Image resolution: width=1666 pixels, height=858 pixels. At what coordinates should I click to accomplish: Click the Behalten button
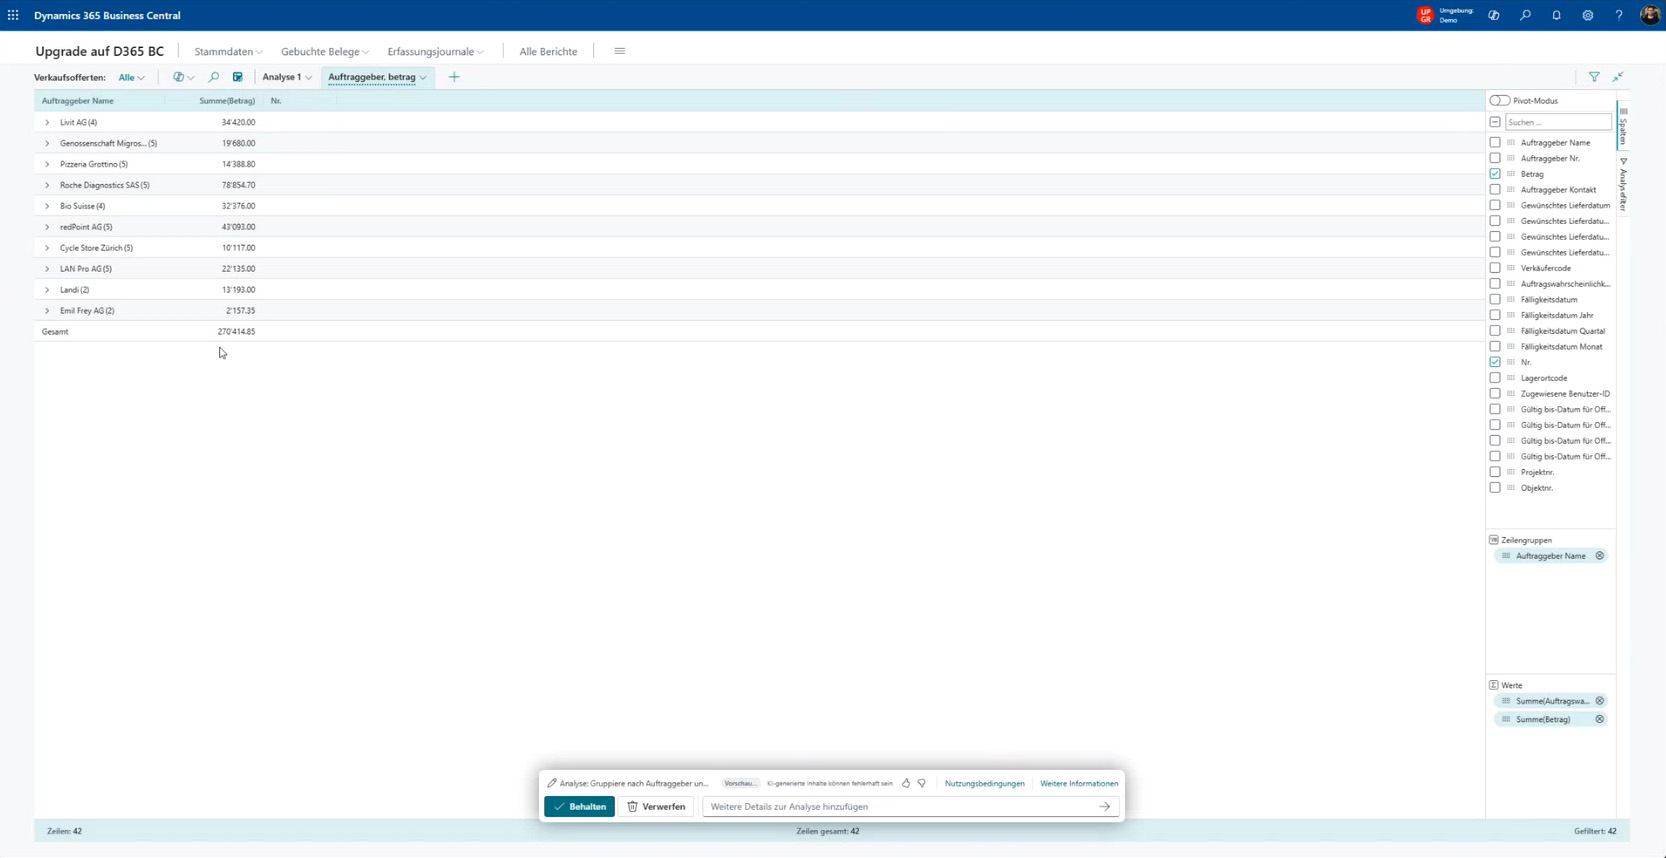tap(579, 807)
